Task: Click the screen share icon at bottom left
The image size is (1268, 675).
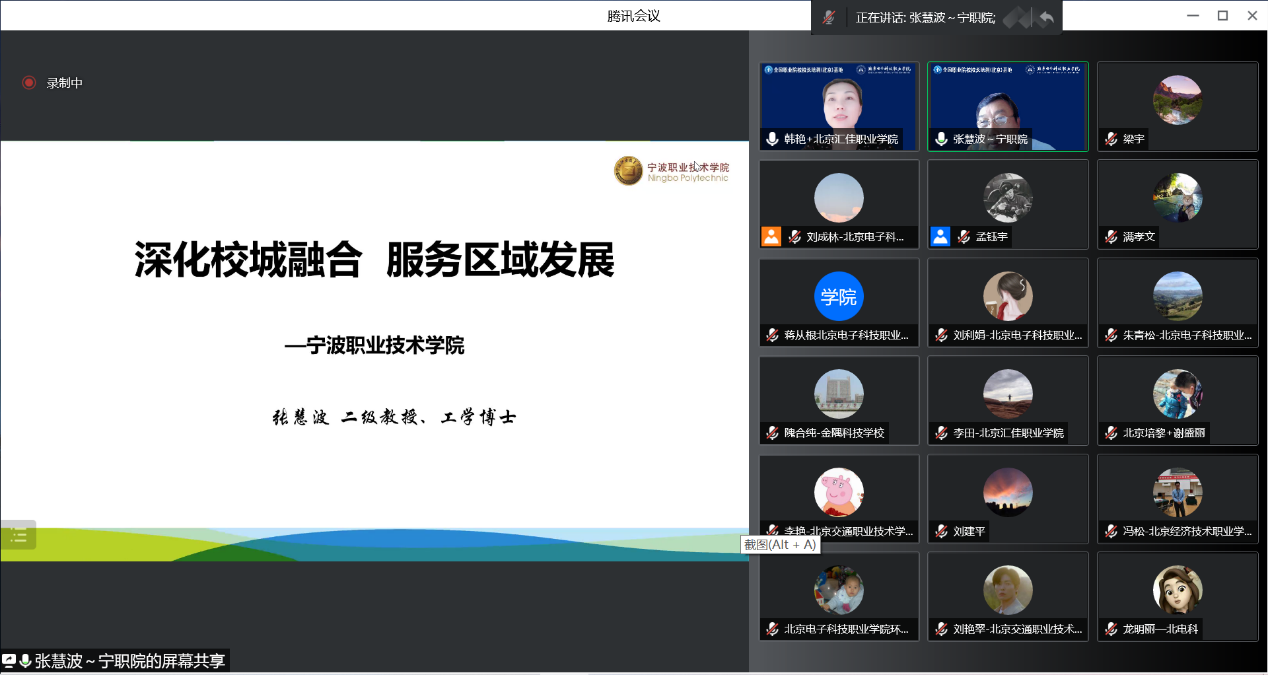Action: click(x=9, y=661)
